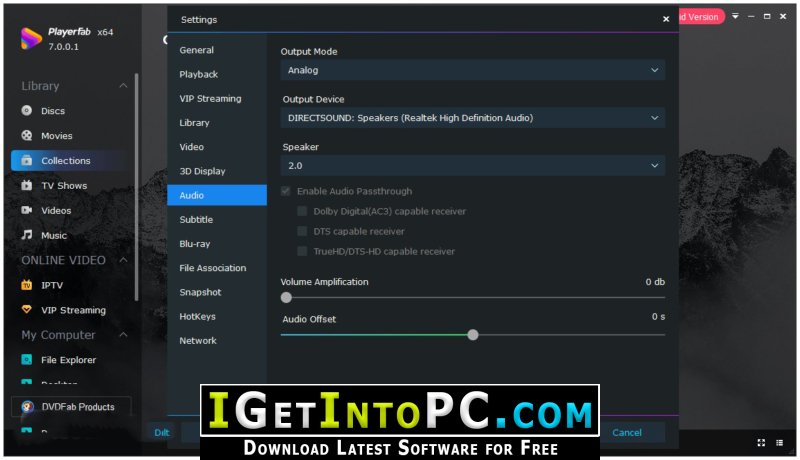Screen dimensions: 800x460
Task: Open the Videos camera icon
Action: (27, 211)
